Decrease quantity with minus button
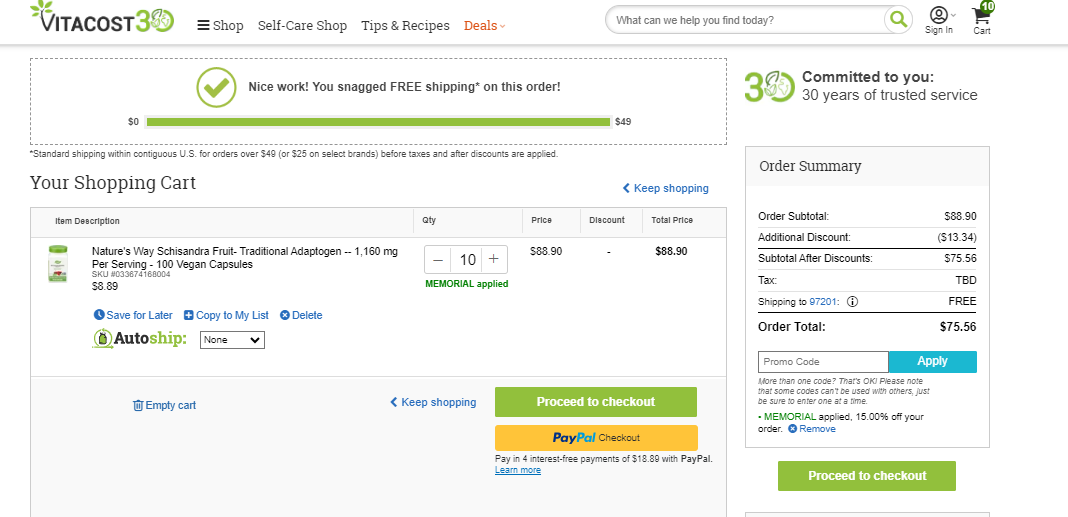The height and width of the screenshot is (517, 1068). pyautogui.click(x=438, y=260)
